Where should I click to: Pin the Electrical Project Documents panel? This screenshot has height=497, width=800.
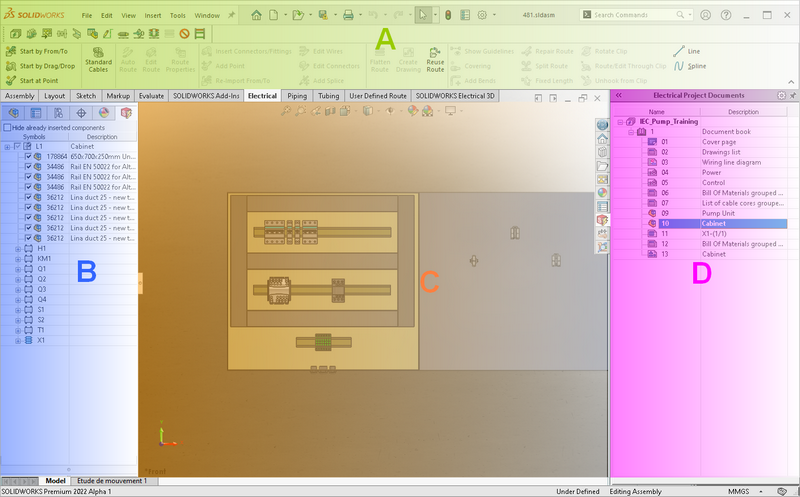coord(793,95)
